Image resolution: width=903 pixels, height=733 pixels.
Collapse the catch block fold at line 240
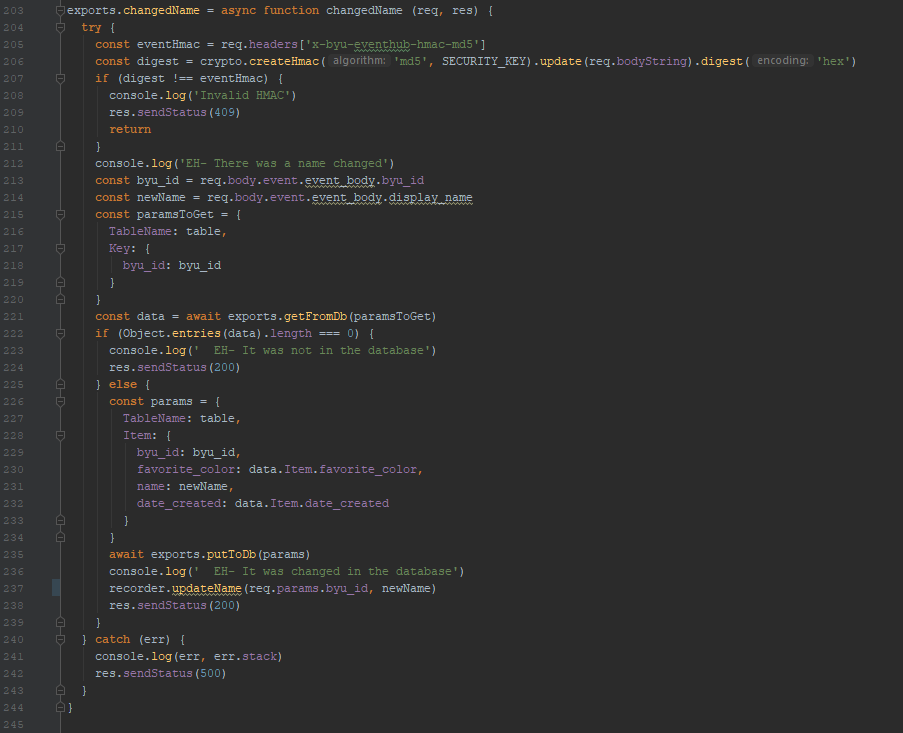click(x=60, y=639)
